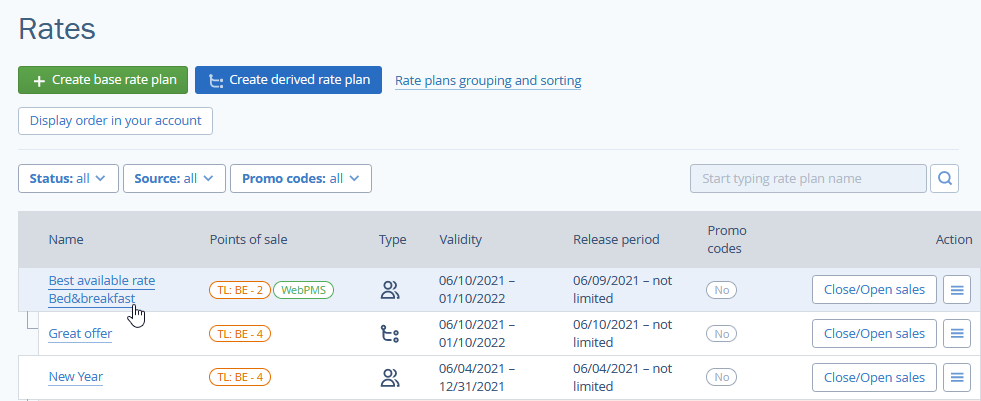Image resolution: width=981 pixels, height=401 pixels.
Task: Click guests type icon for Best available rate
Action: [x=390, y=290]
